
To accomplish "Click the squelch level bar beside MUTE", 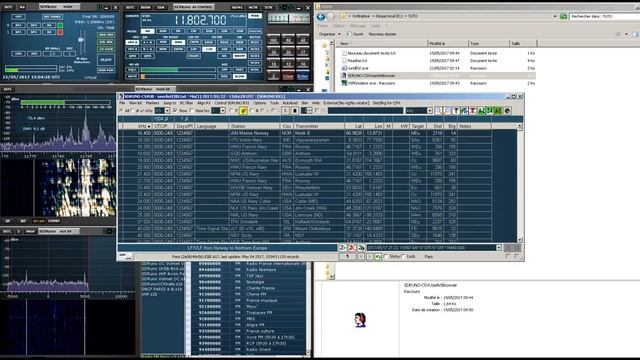I will point(178,76).
